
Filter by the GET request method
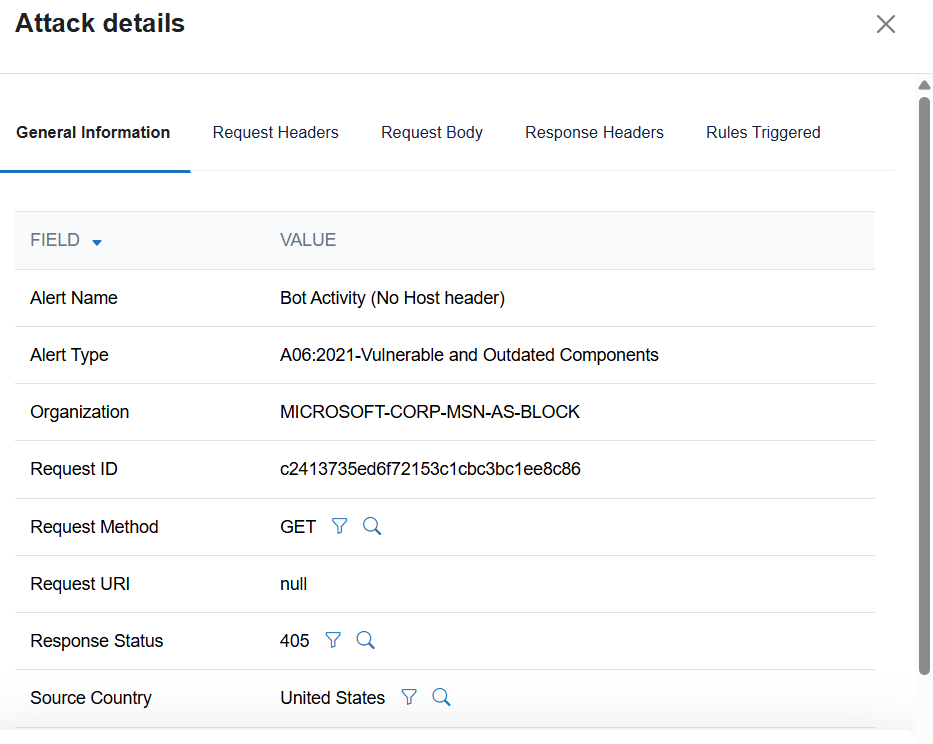point(339,526)
